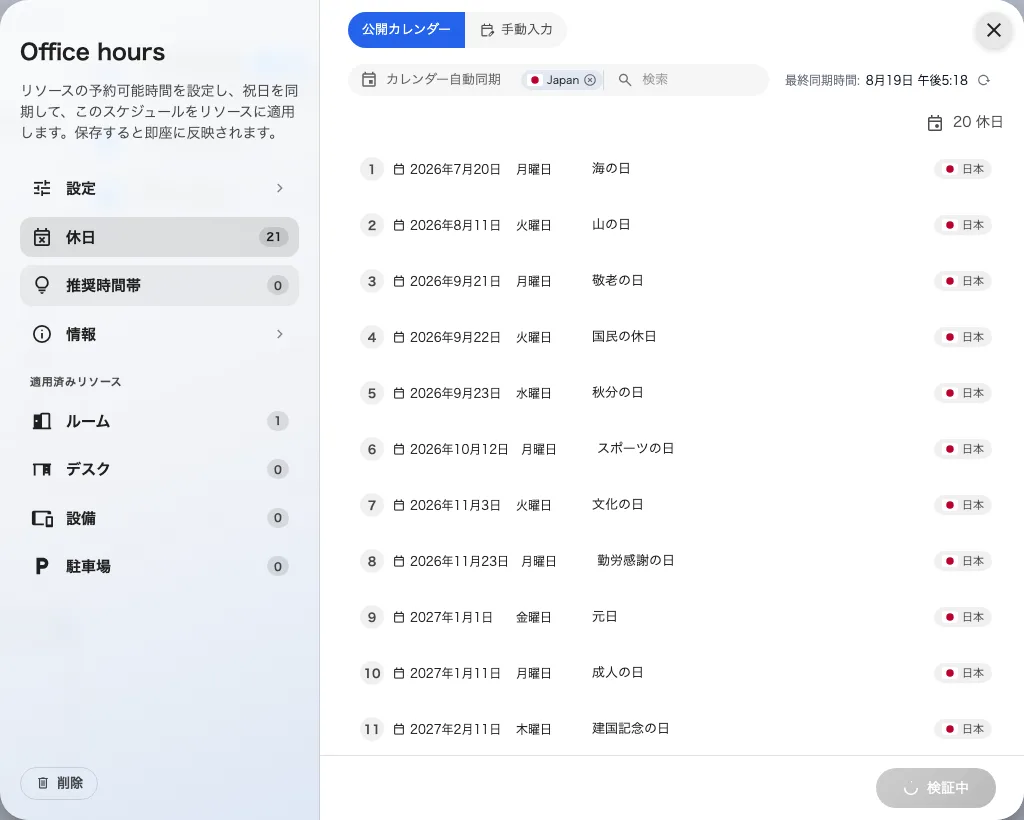Click the sliders icon beside 設定
Screen dimensions: 1024x820
(x=42, y=189)
